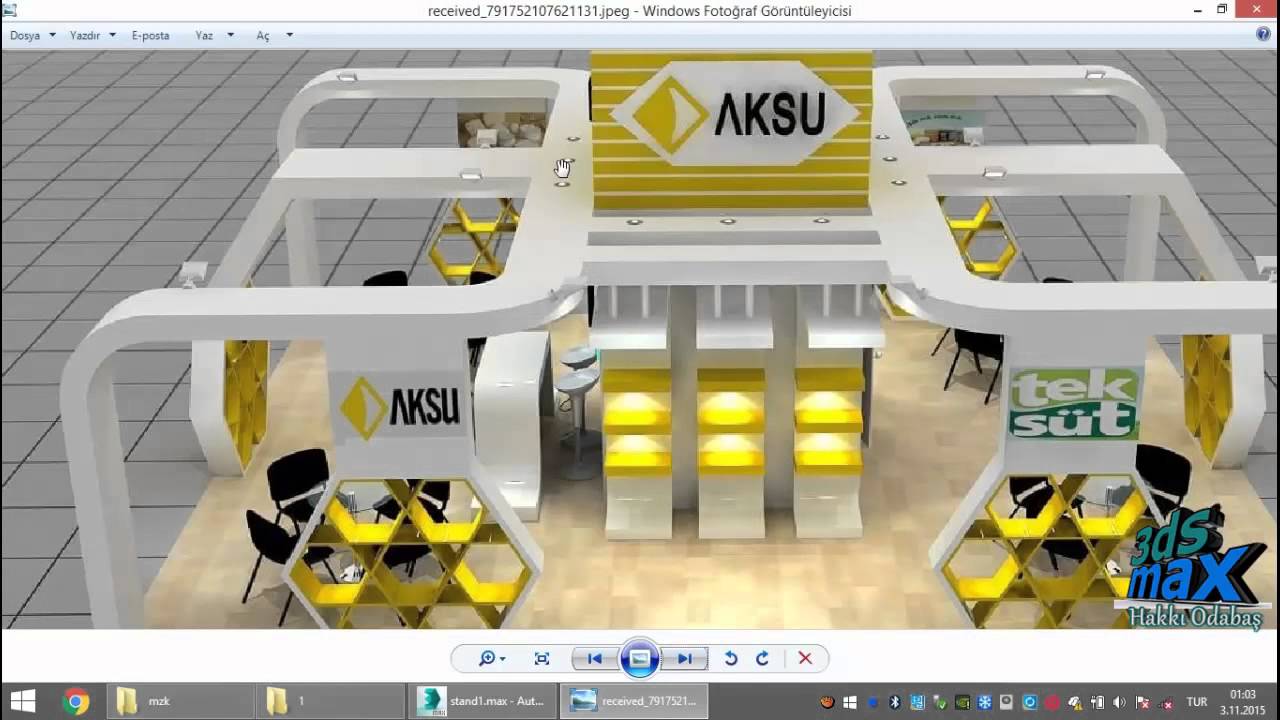Delete the photo with red X
Viewport: 1280px width, 720px height.
tap(805, 658)
